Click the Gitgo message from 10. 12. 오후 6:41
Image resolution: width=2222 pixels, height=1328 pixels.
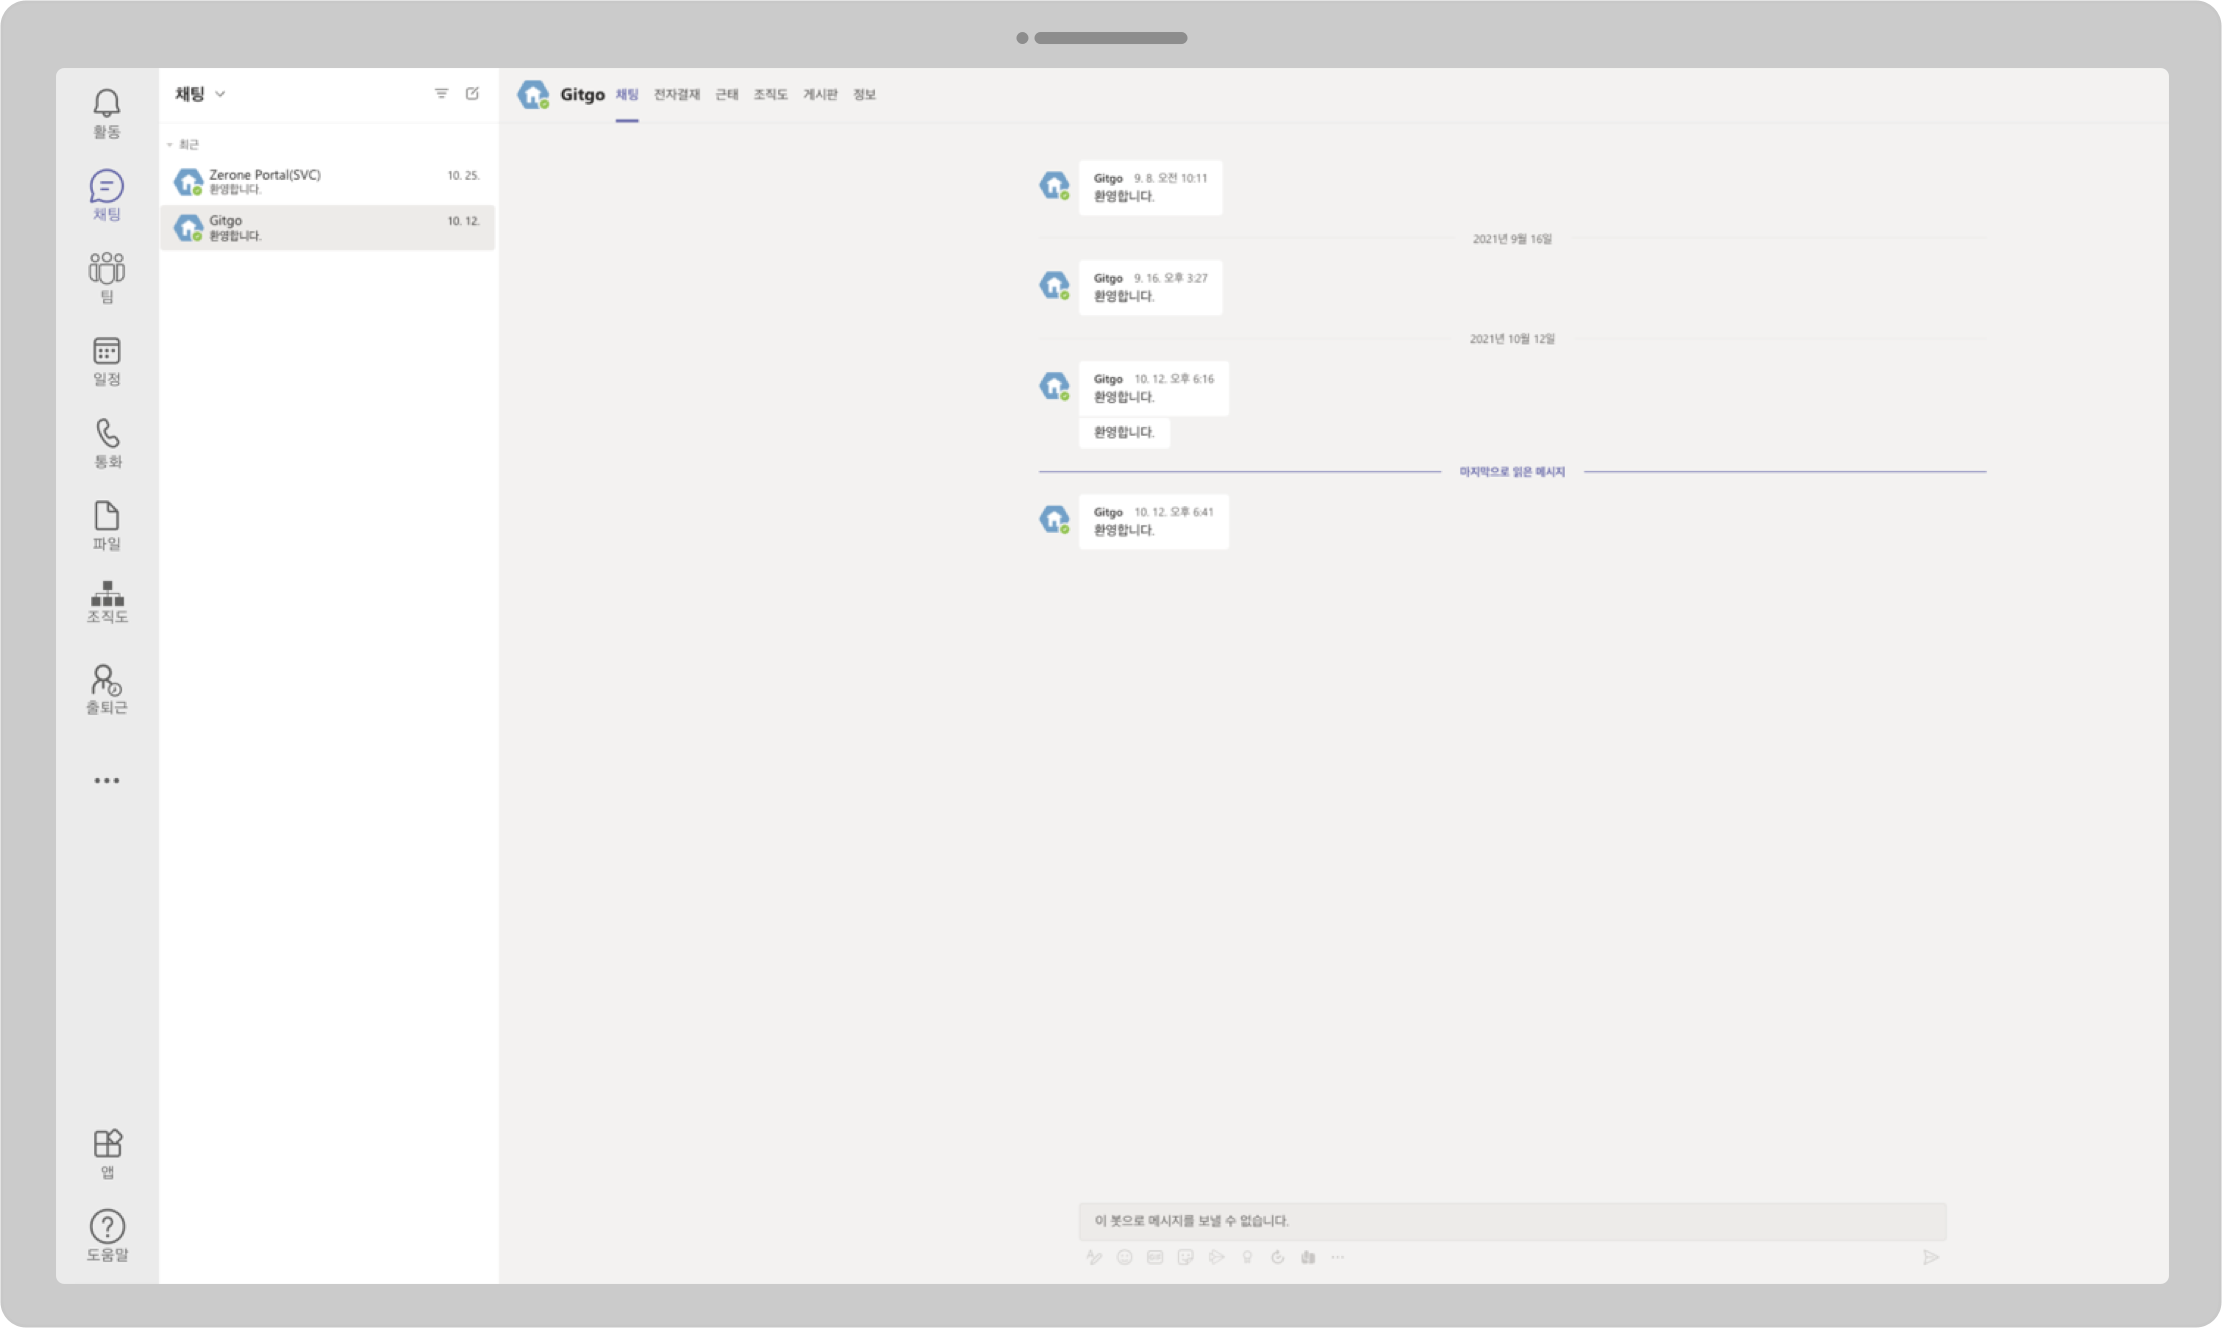(1154, 521)
